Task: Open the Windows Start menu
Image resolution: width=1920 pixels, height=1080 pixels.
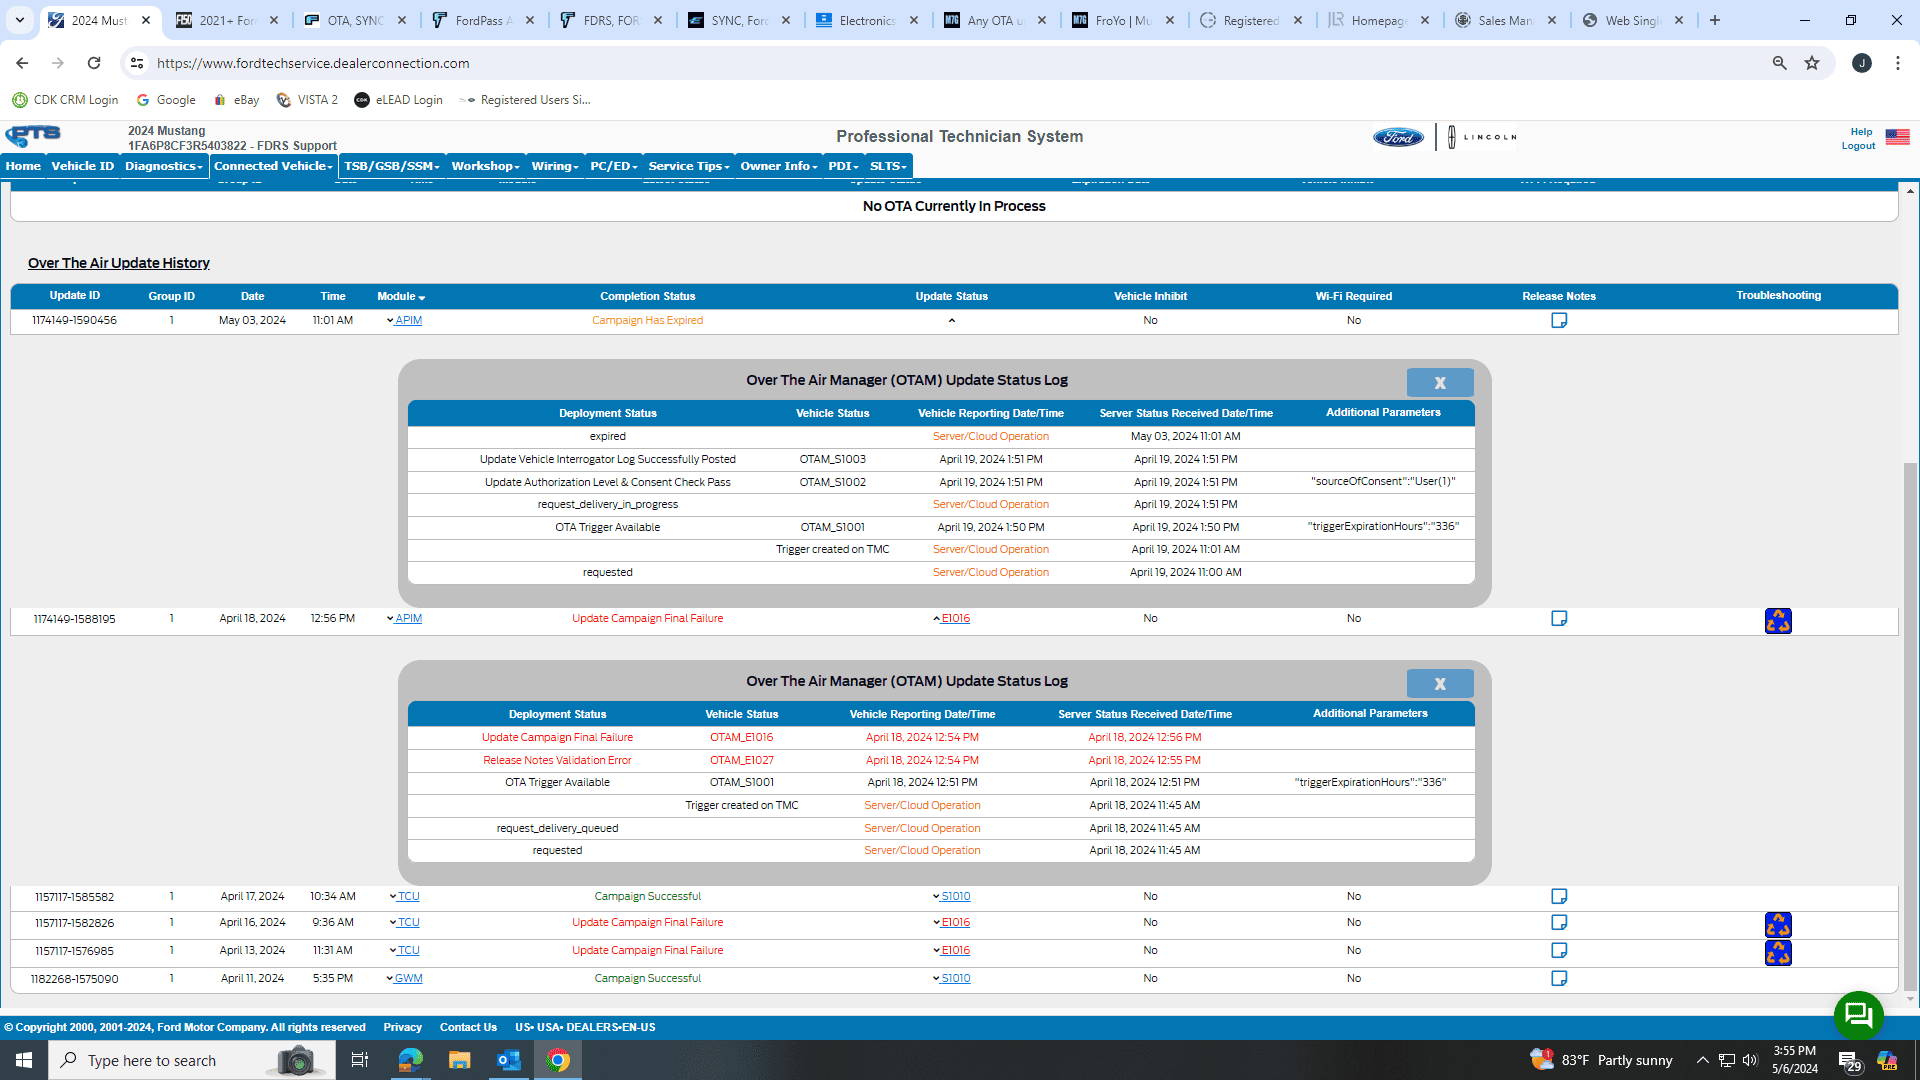Action: [x=24, y=1060]
